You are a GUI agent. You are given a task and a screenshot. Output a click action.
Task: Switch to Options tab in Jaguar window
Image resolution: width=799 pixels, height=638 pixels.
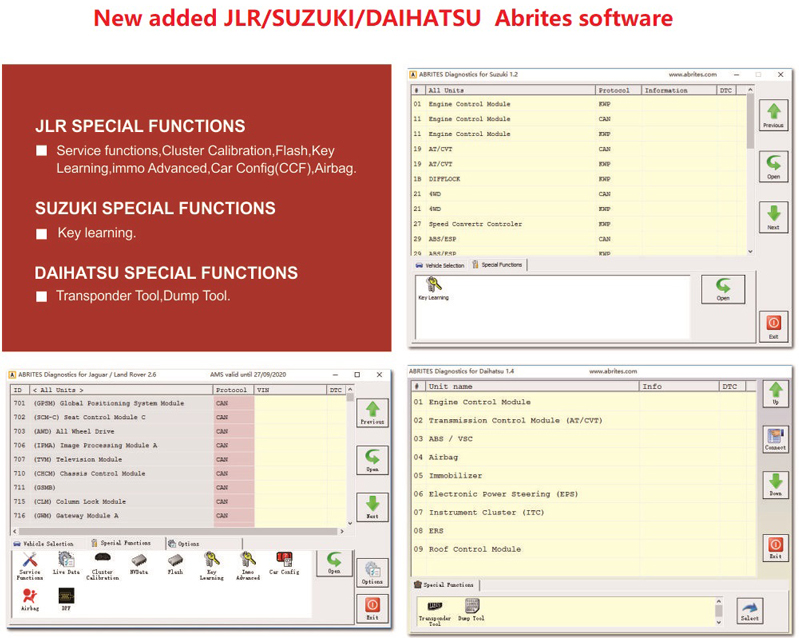coord(184,544)
